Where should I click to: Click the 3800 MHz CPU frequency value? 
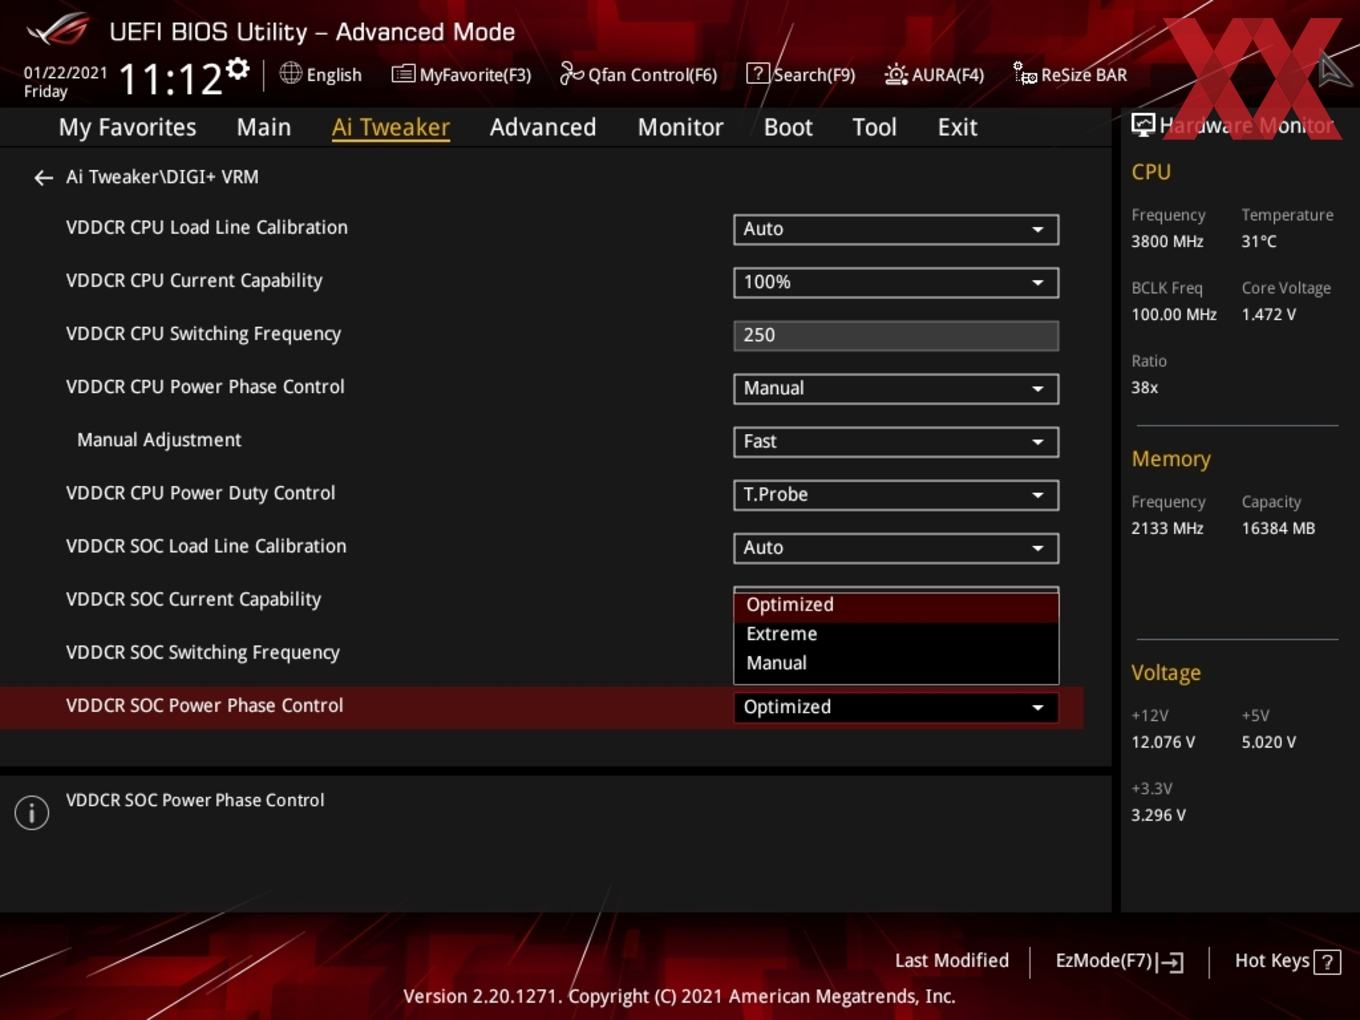[1167, 241]
